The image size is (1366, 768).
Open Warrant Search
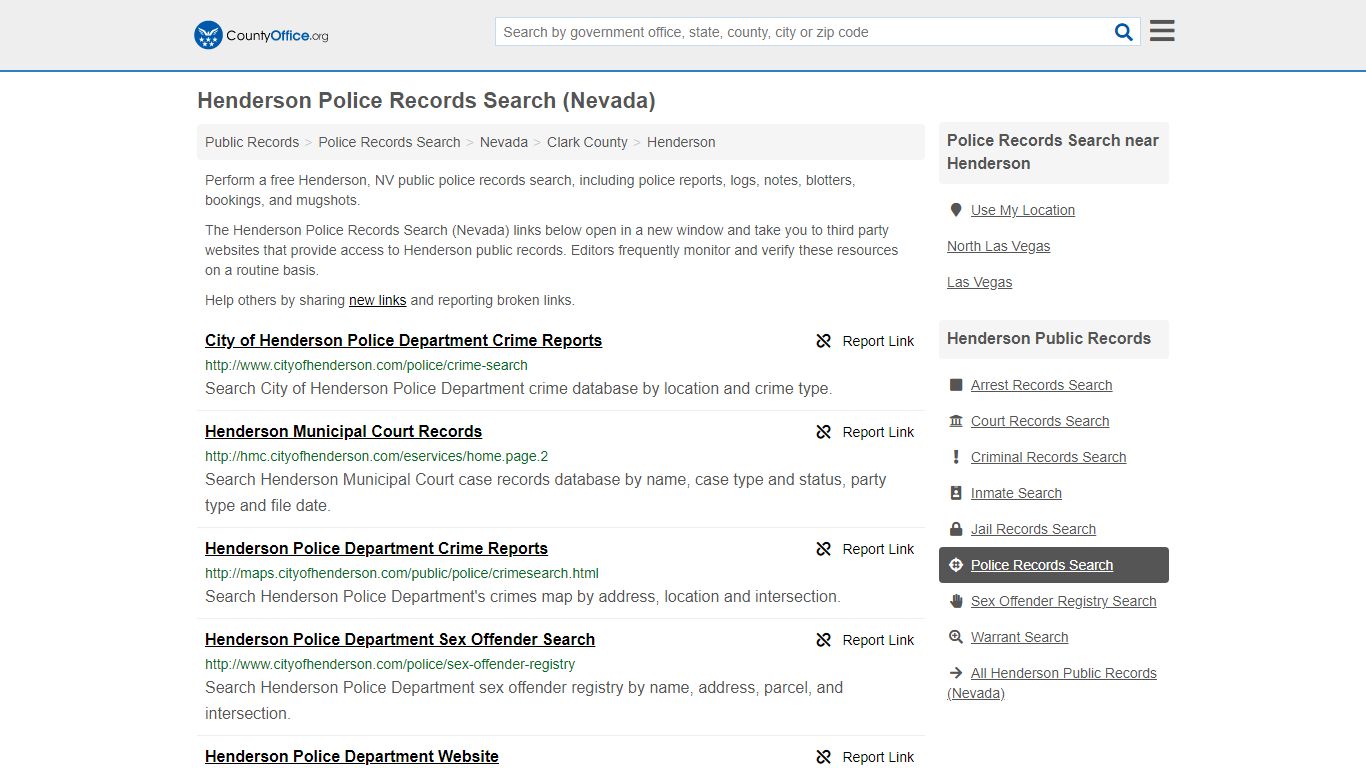point(1019,637)
